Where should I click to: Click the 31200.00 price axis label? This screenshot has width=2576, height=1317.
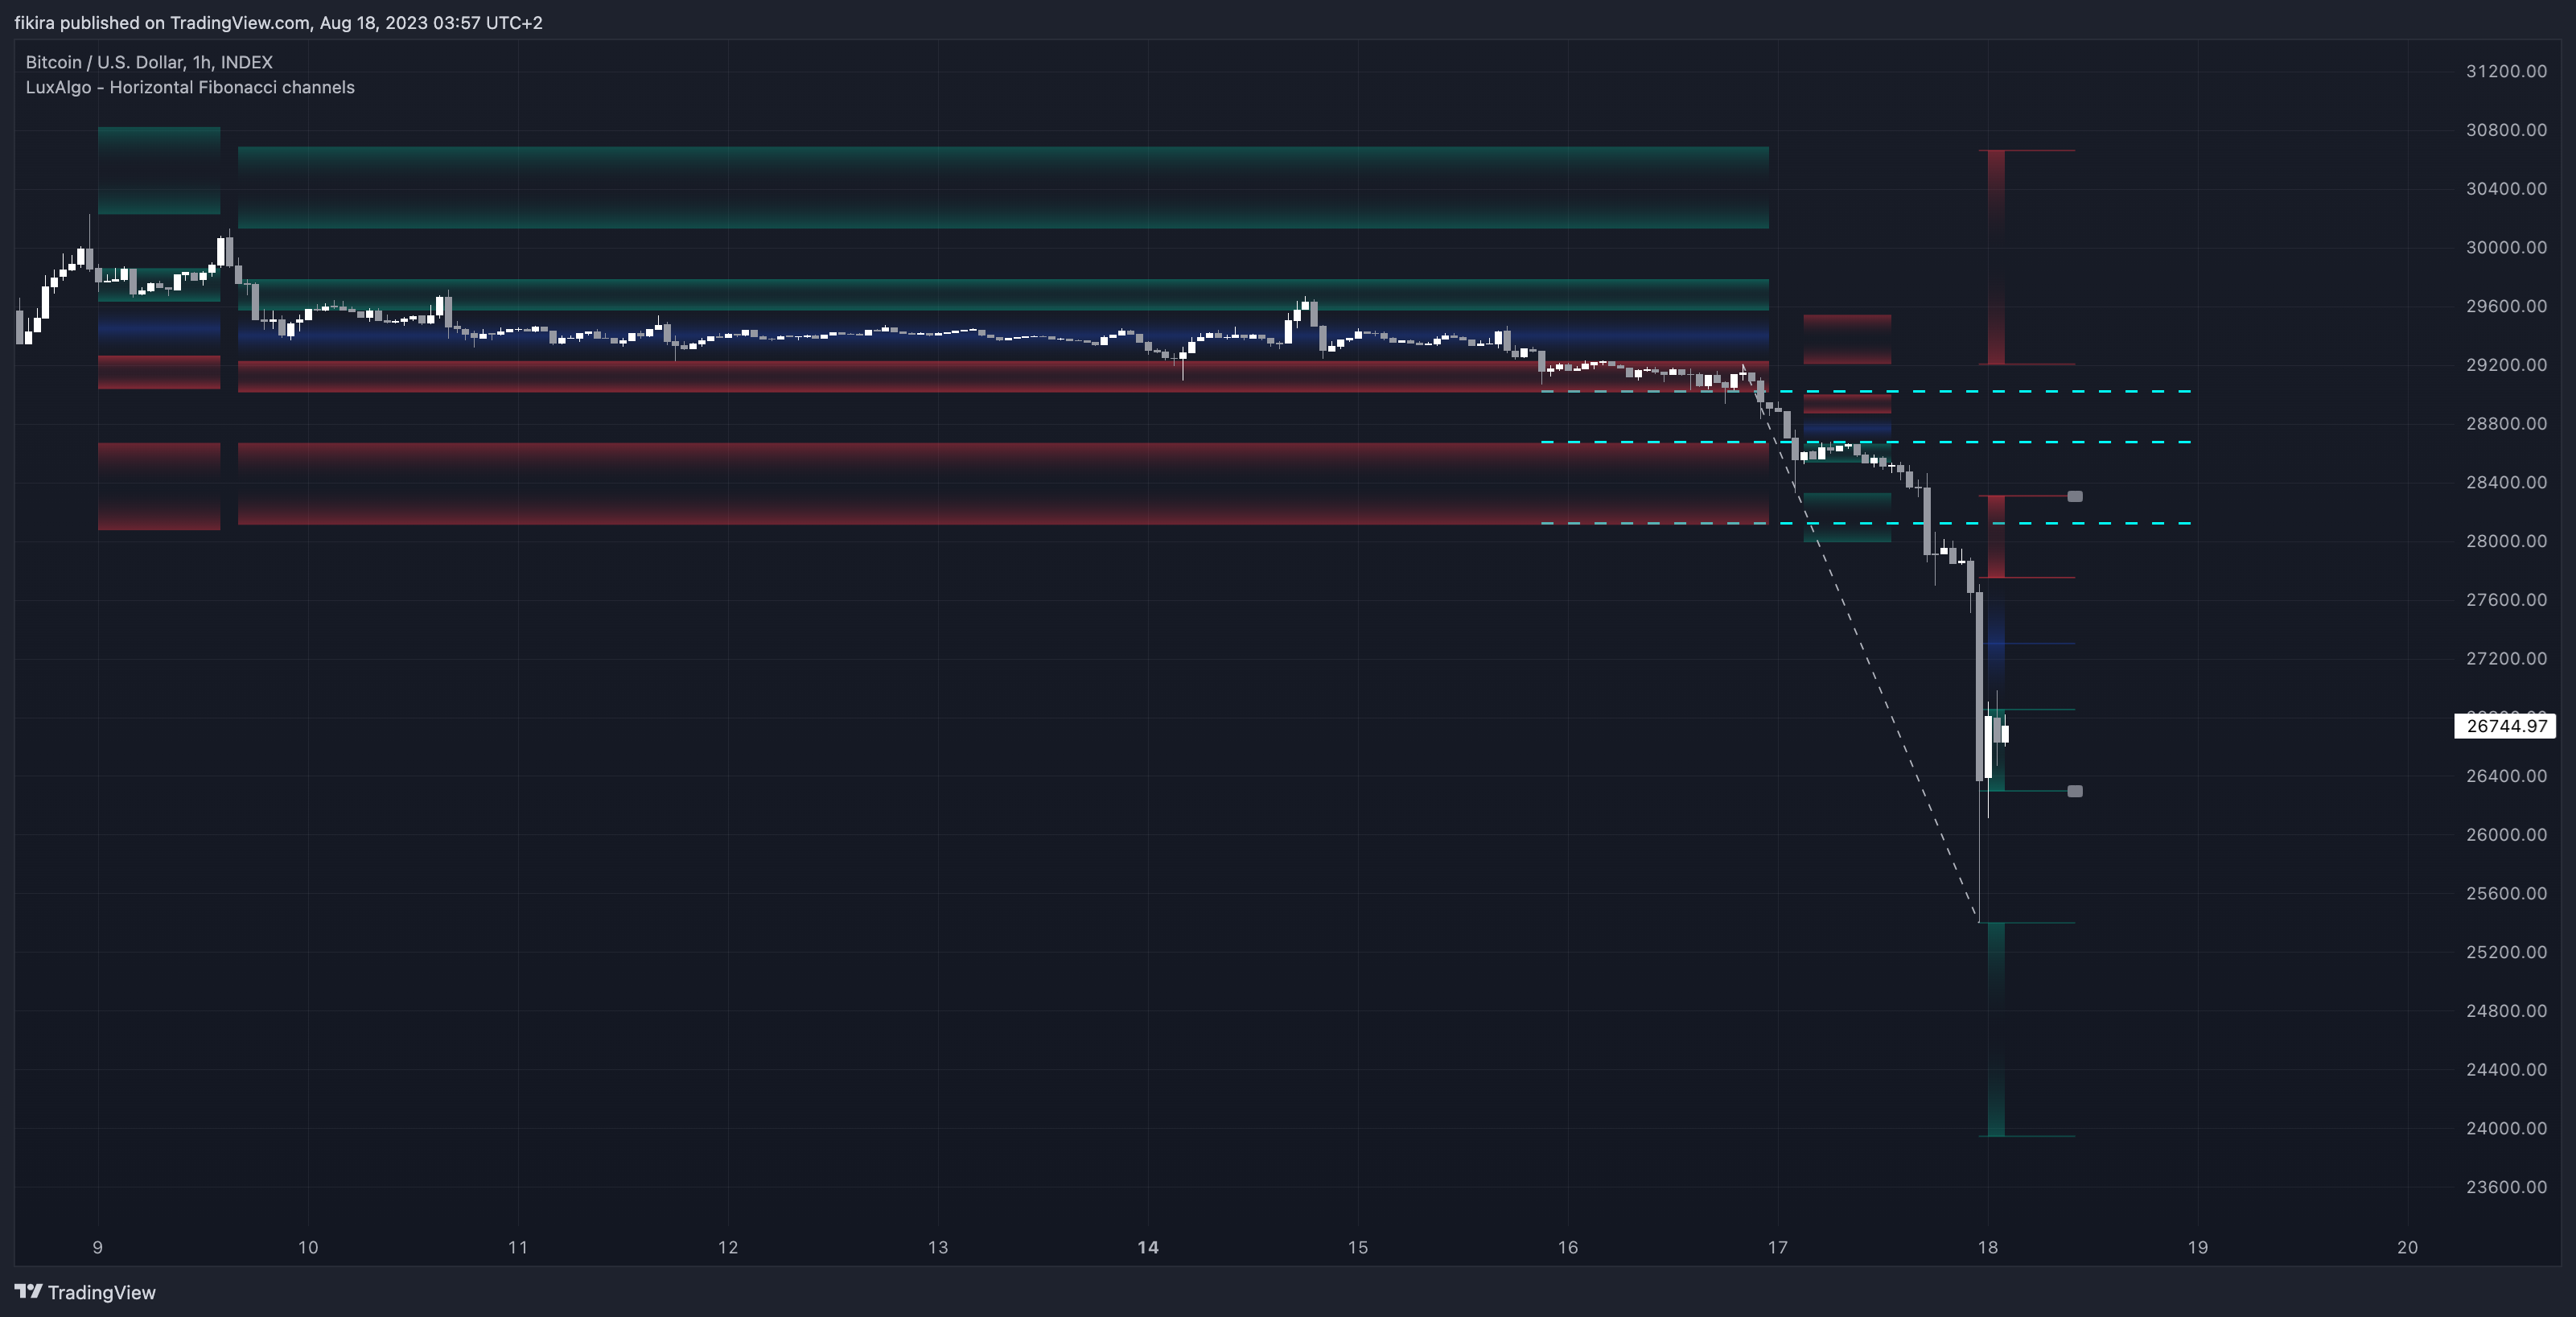click(2506, 71)
